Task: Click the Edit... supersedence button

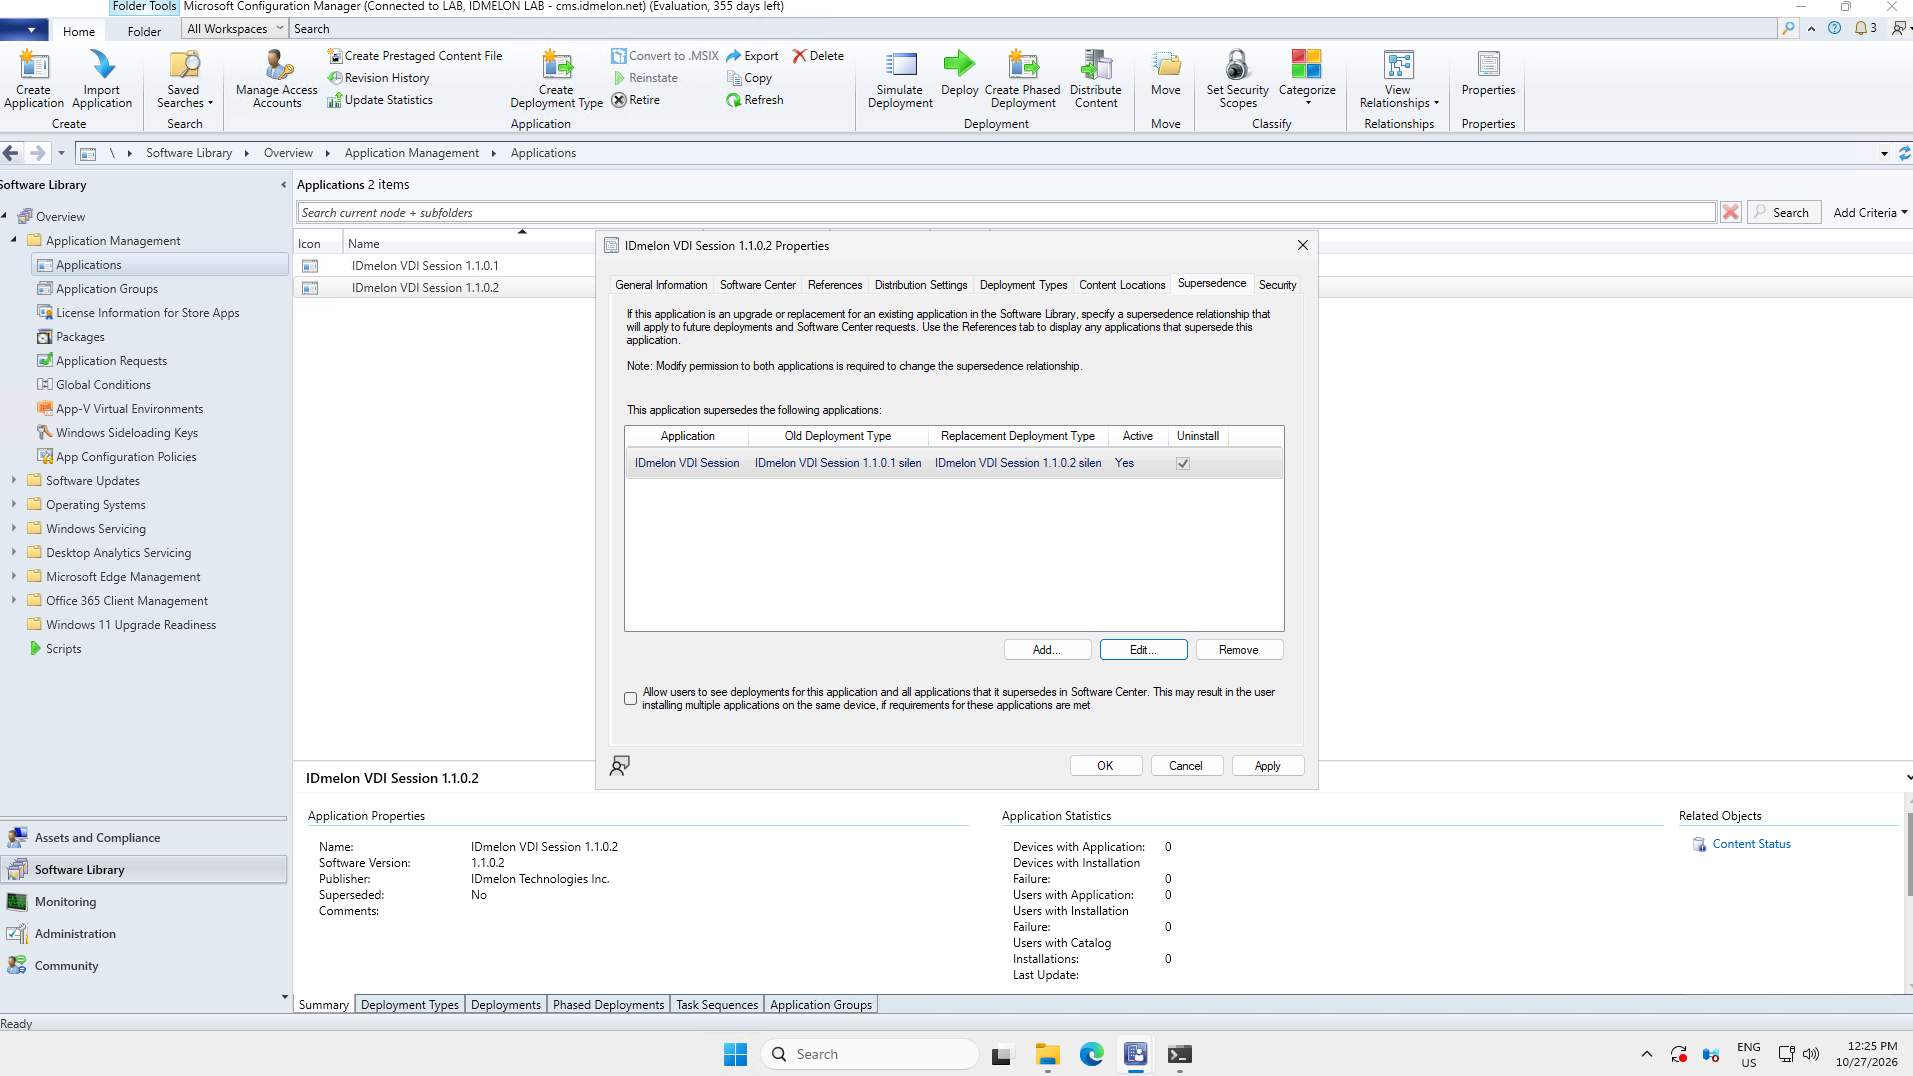Action: 1143,650
